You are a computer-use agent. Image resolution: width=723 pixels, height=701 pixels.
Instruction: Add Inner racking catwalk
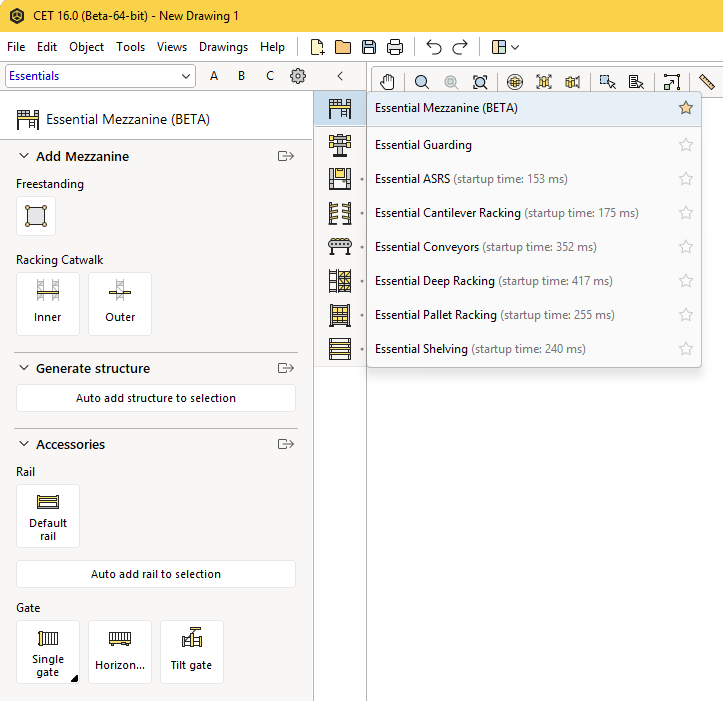click(48, 303)
